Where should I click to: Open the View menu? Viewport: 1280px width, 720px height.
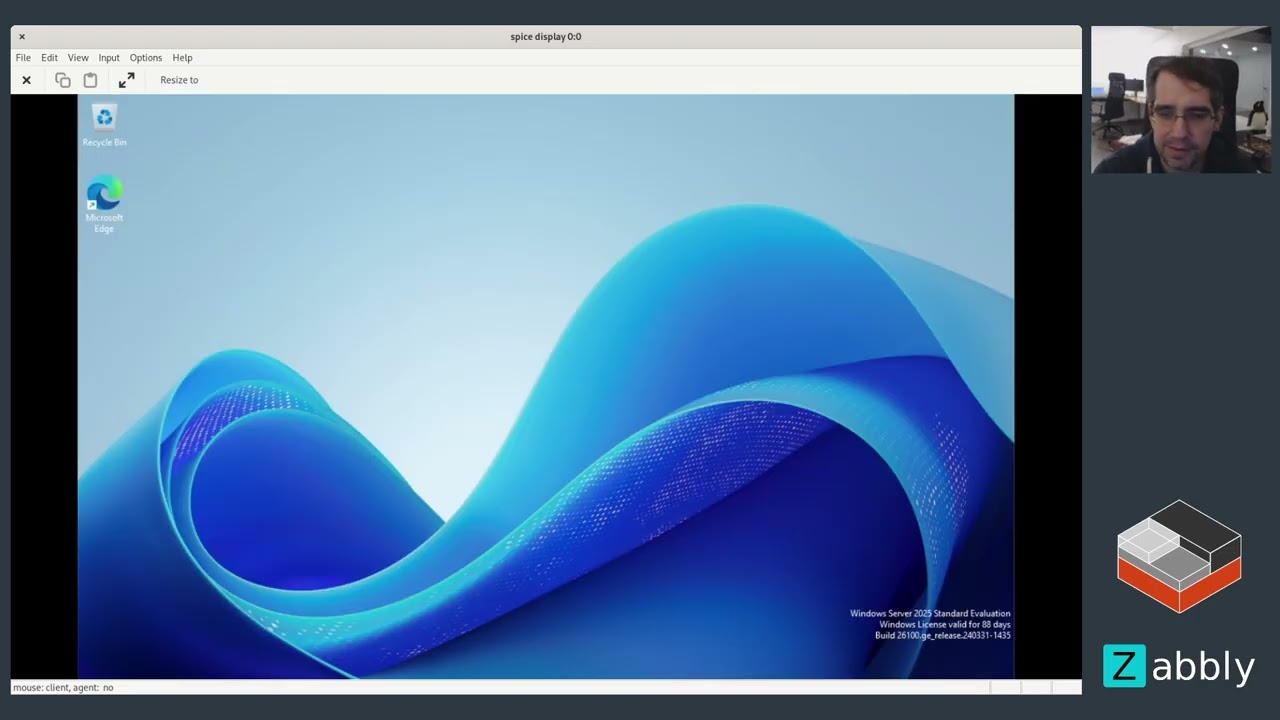[78, 58]
